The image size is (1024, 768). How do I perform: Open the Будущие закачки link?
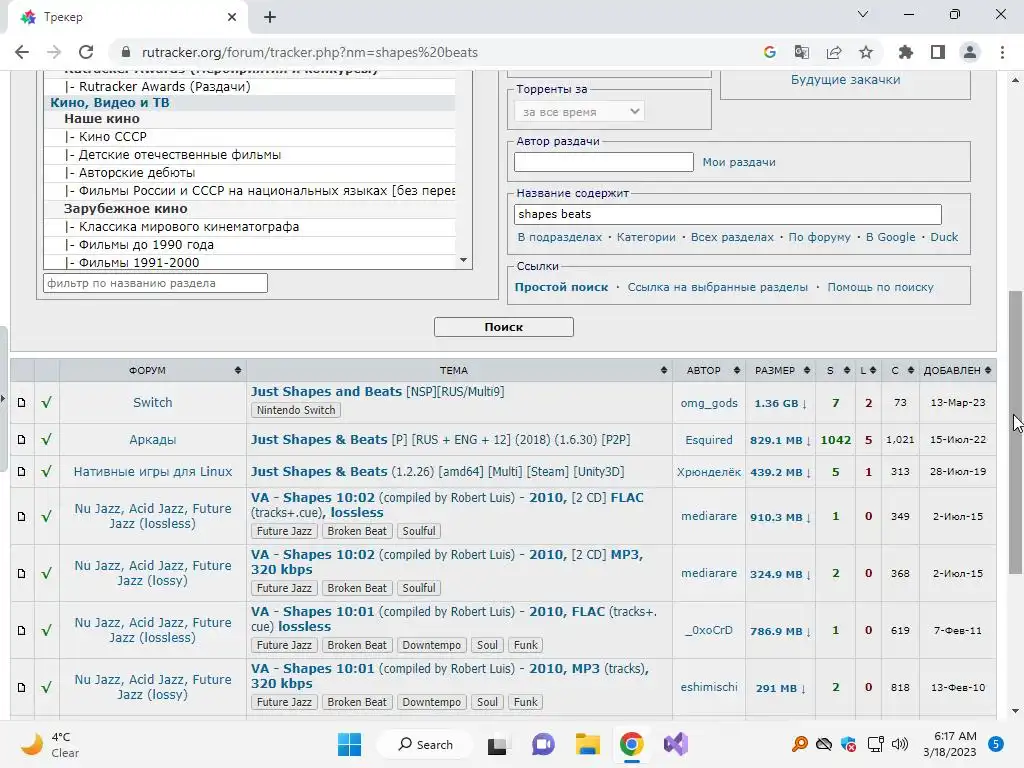(x=845, y=80)
